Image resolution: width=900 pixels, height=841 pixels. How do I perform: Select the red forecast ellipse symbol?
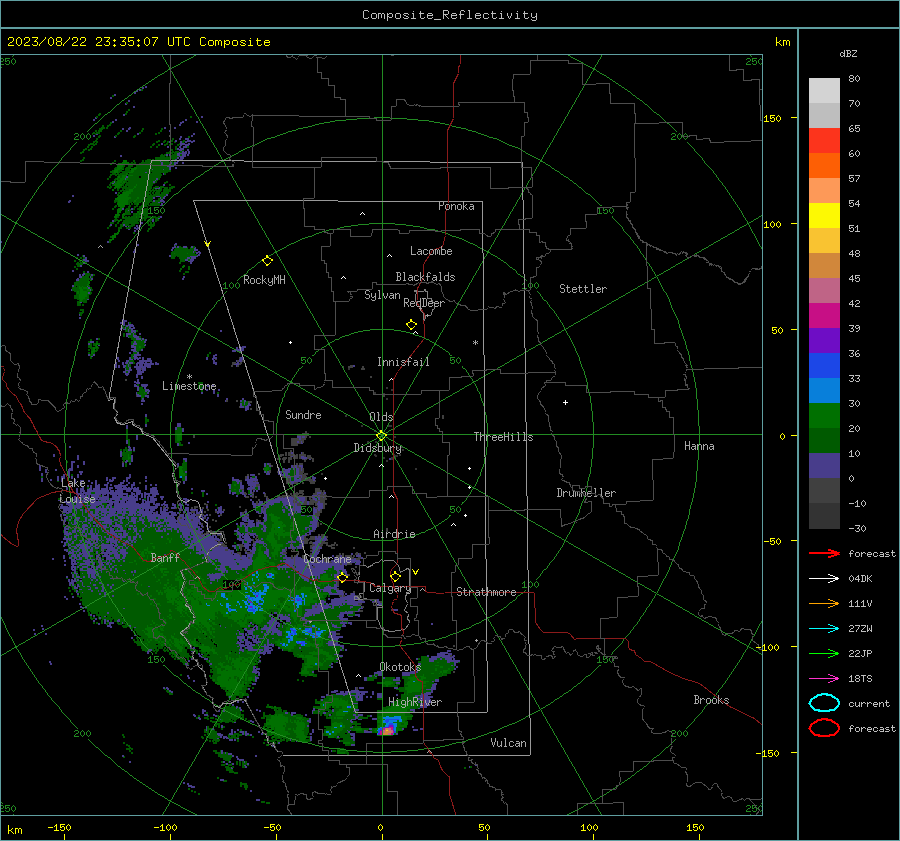tap(824, 728)
